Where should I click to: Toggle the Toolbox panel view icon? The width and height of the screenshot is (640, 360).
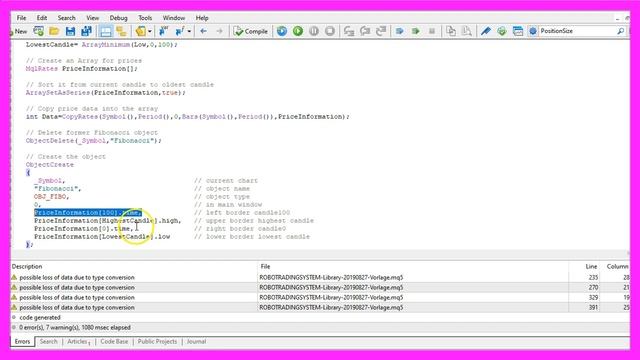tap(106, 31)
